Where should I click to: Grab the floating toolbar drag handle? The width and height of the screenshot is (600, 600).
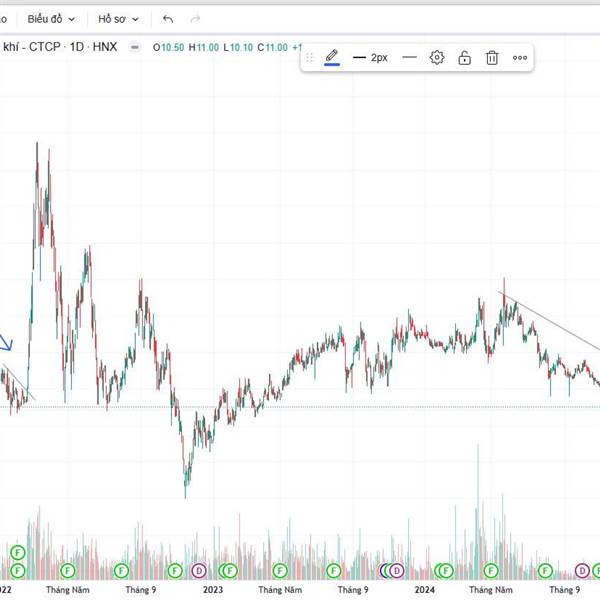[x=310, y=58]
